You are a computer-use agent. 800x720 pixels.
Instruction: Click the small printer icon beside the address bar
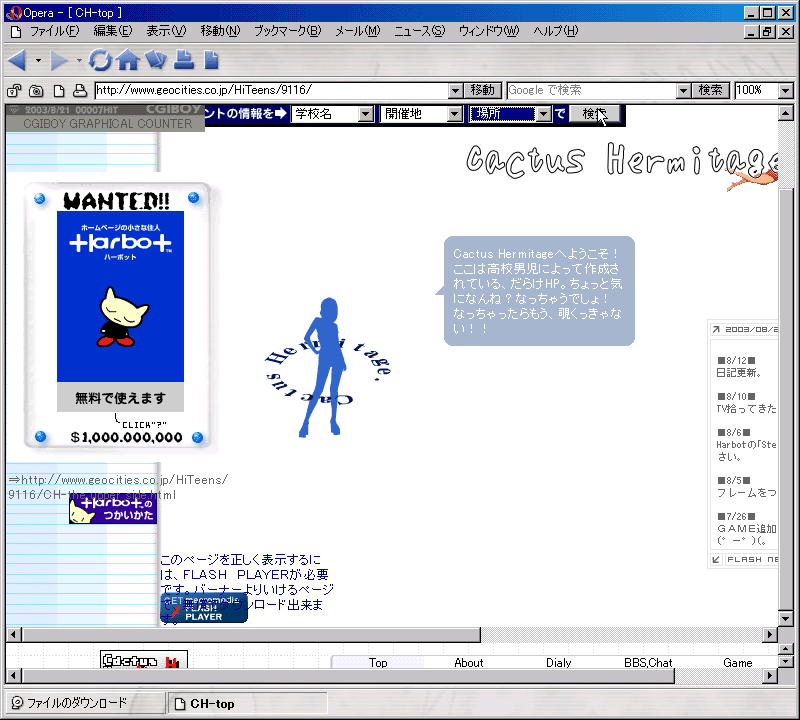point(80,91)
